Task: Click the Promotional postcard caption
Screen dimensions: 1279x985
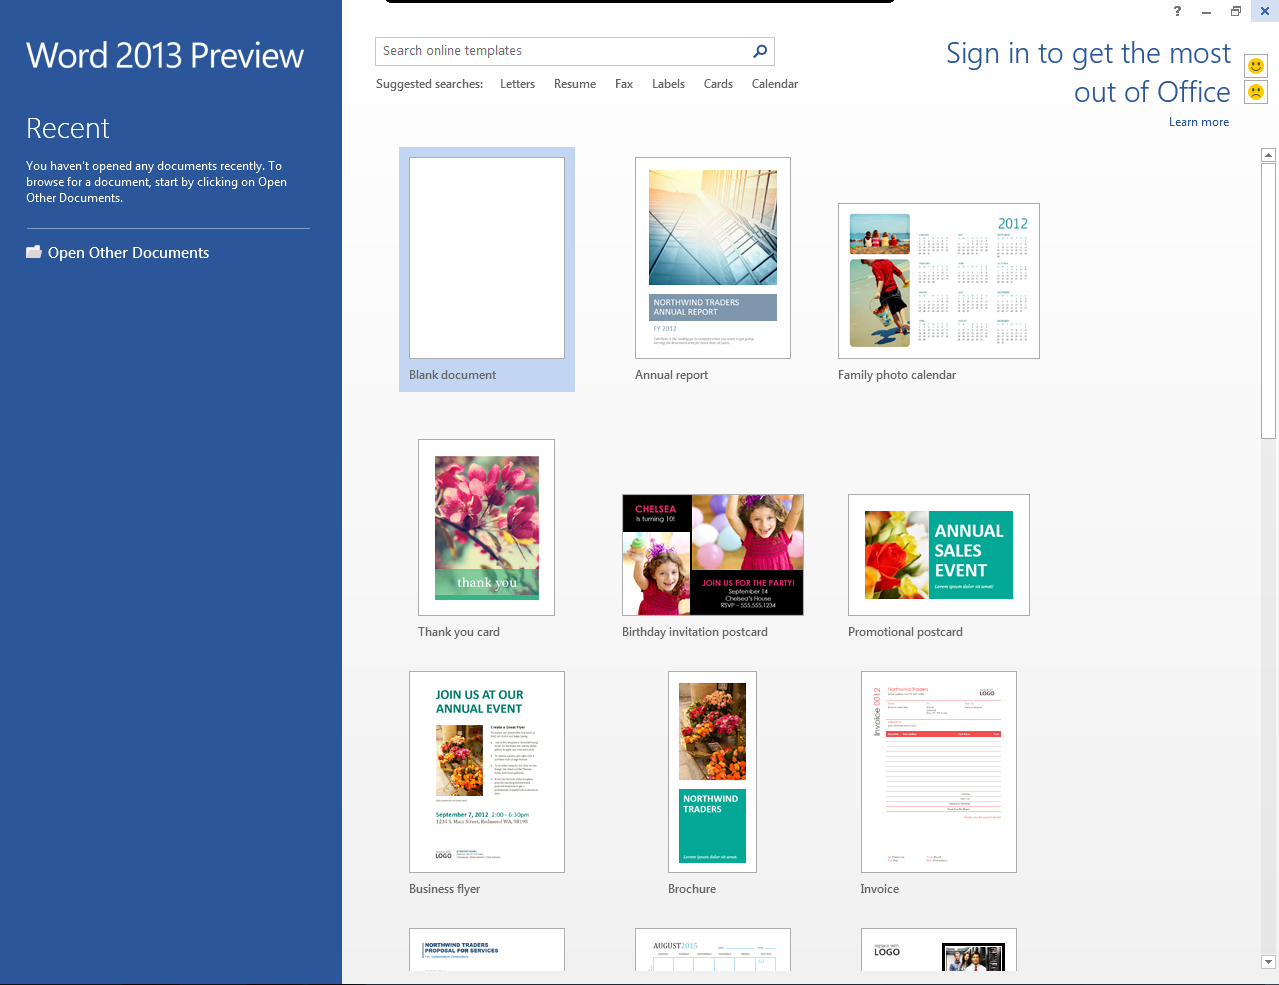Action: coord(905,632)
